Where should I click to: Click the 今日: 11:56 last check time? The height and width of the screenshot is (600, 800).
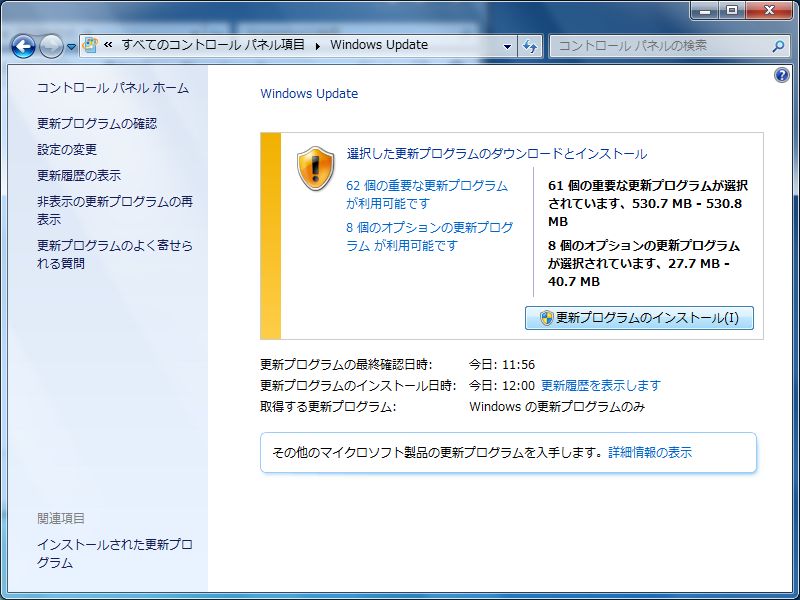[502, 364]
